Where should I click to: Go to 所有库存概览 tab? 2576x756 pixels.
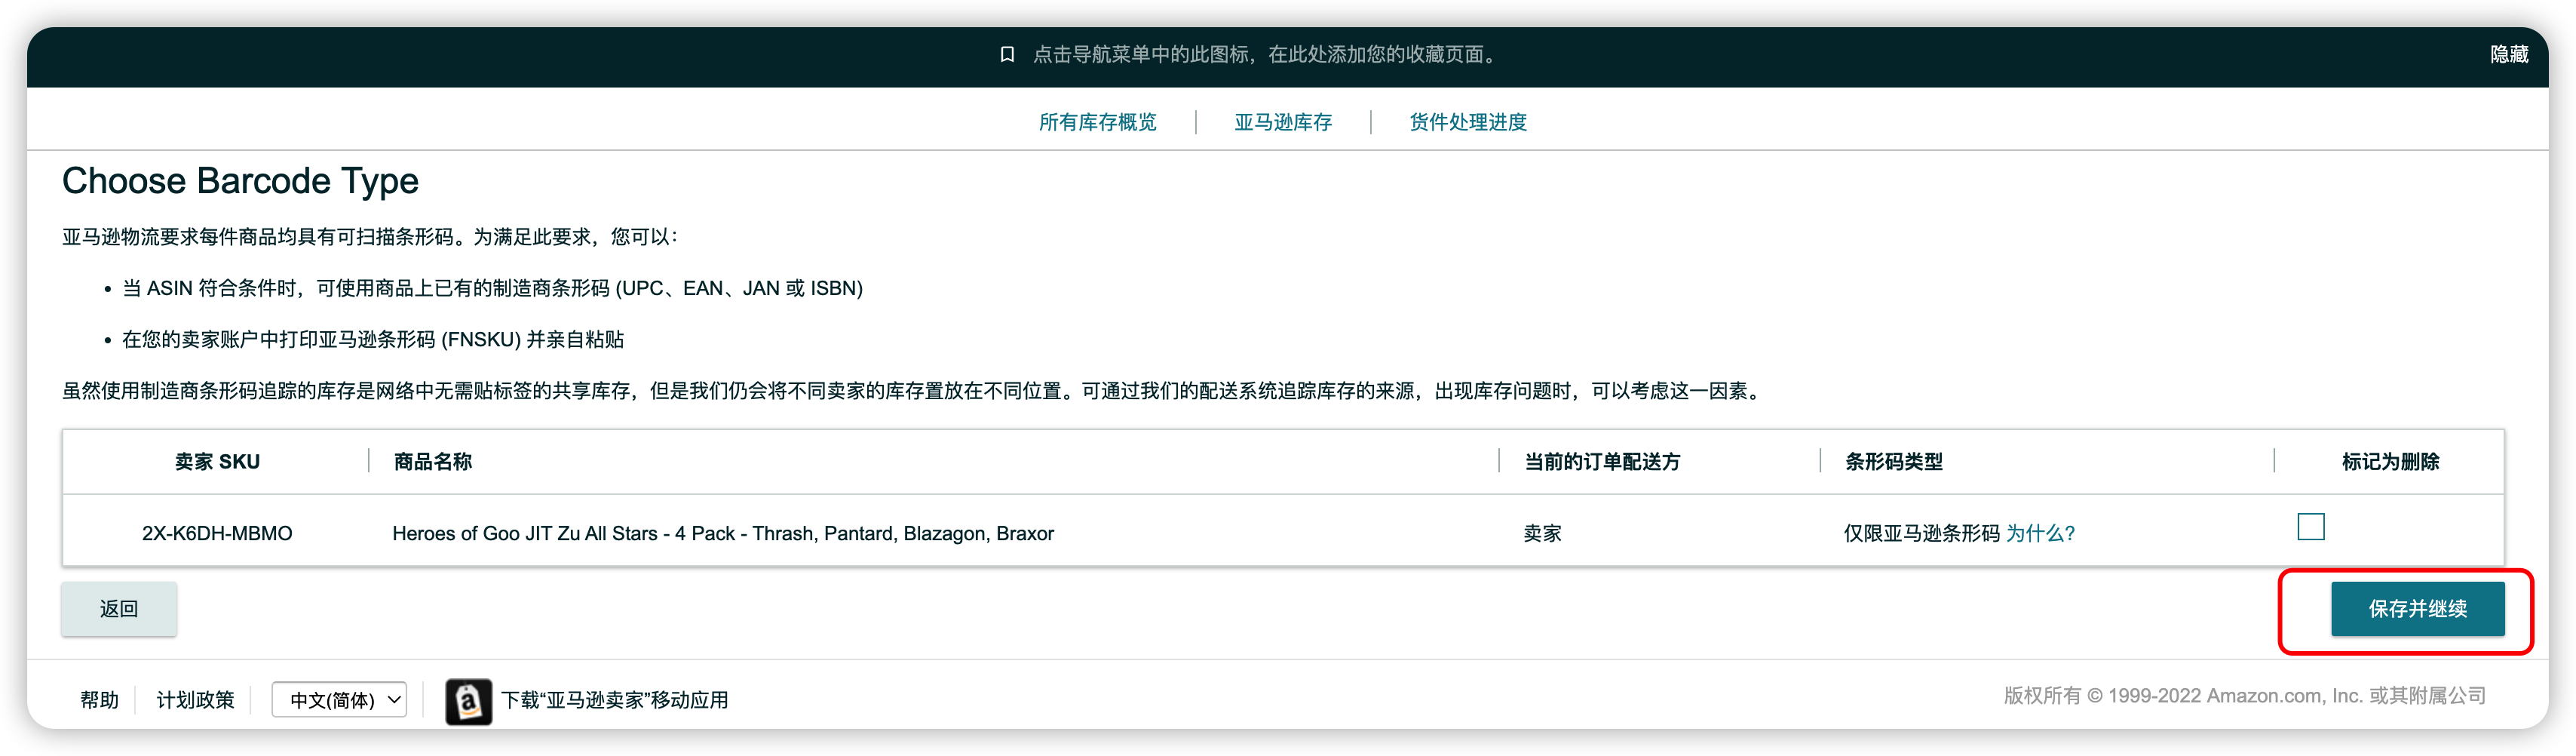(1097, 122)
